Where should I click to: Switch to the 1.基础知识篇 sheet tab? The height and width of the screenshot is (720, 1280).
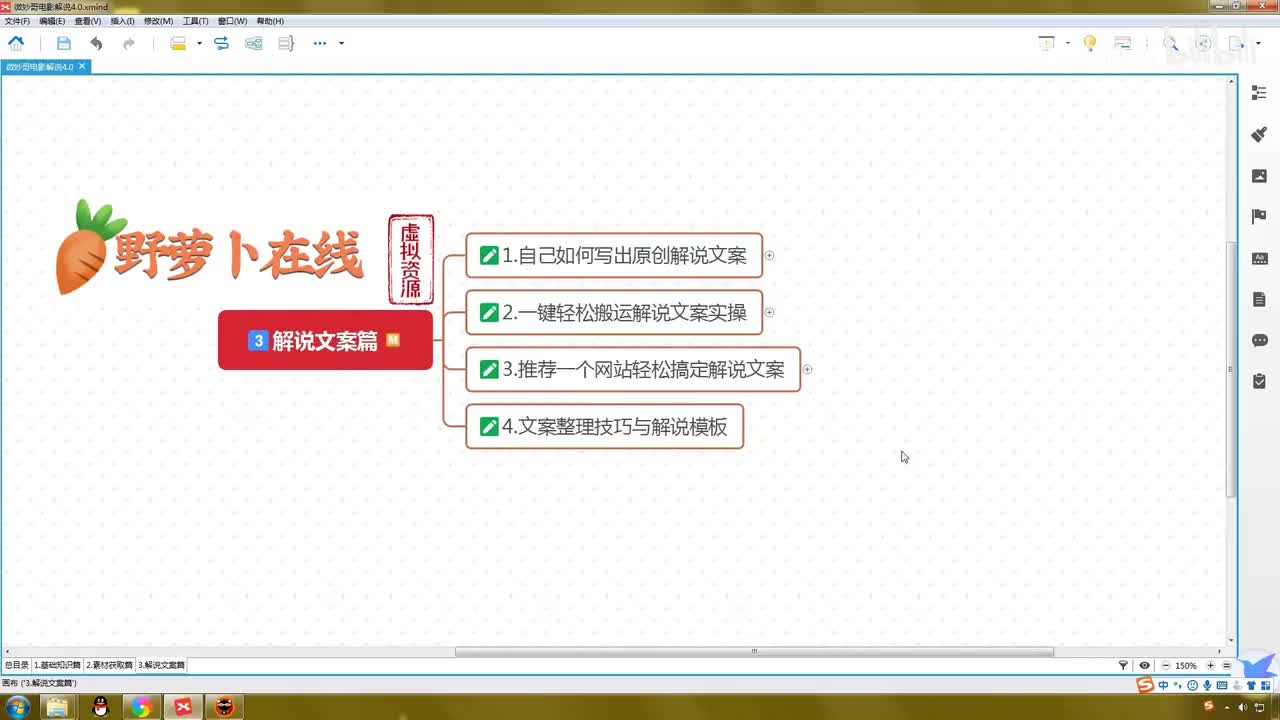[x=57, y=665]
